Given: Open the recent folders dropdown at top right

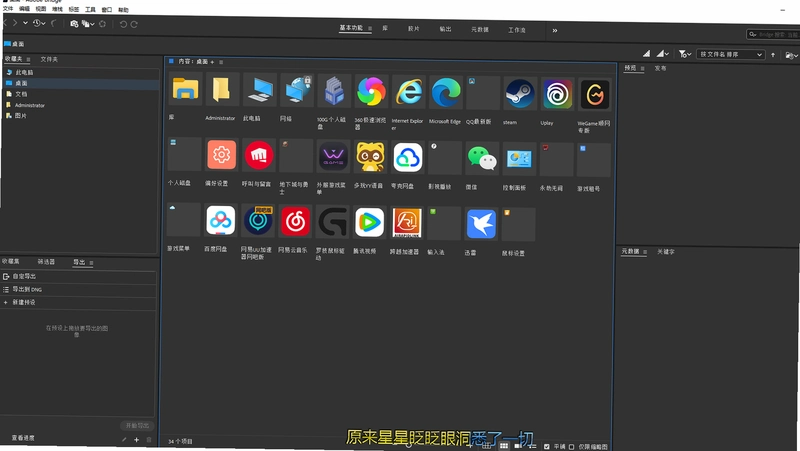Looking at the screenshot, I should coord(791,55).
